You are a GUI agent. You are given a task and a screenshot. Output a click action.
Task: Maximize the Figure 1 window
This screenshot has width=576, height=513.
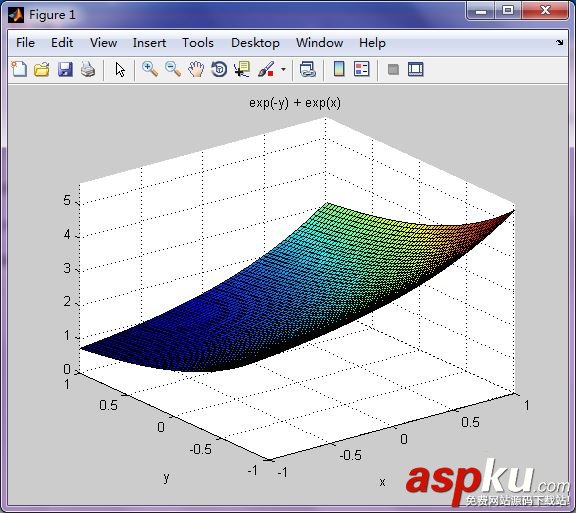[508, 10]
